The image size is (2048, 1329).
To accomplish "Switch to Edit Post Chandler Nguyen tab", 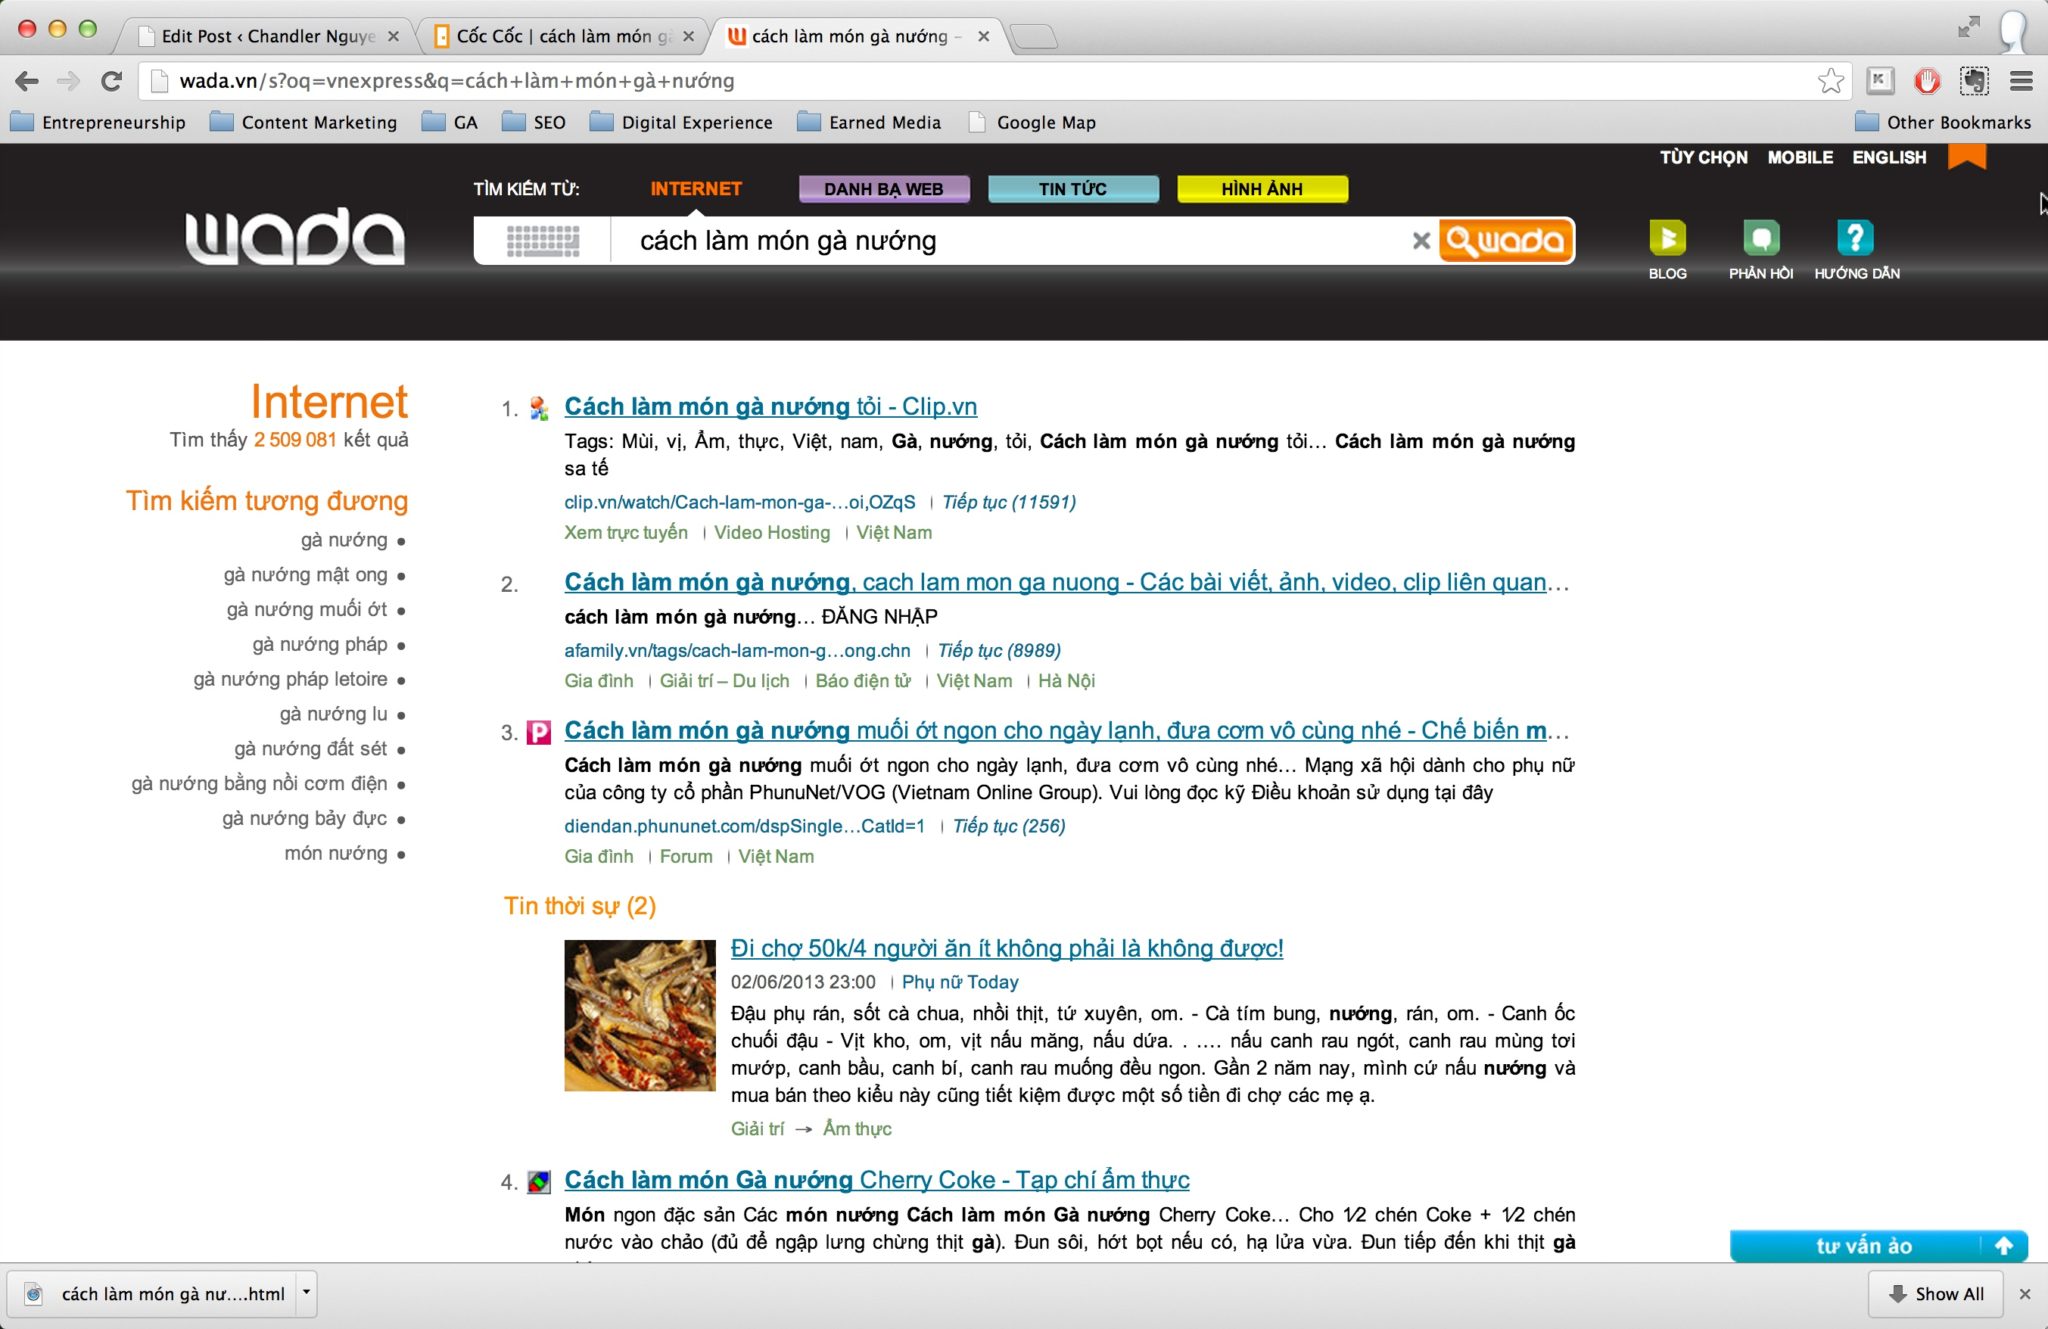I will (x=265, y=36).
